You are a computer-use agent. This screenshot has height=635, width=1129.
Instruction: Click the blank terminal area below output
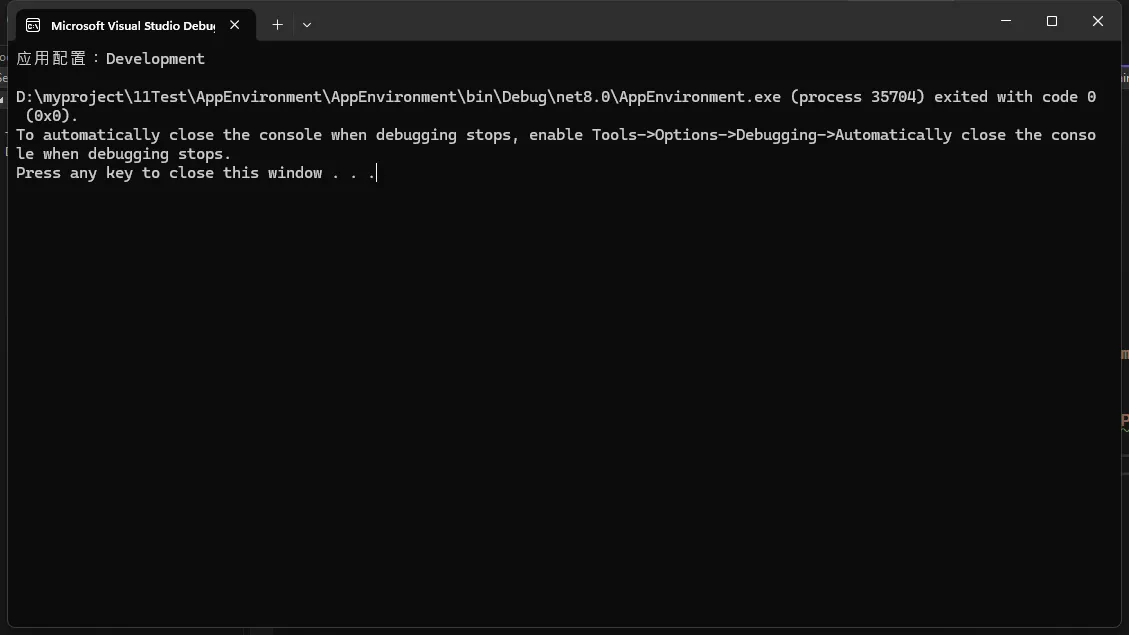coord(560,400)
